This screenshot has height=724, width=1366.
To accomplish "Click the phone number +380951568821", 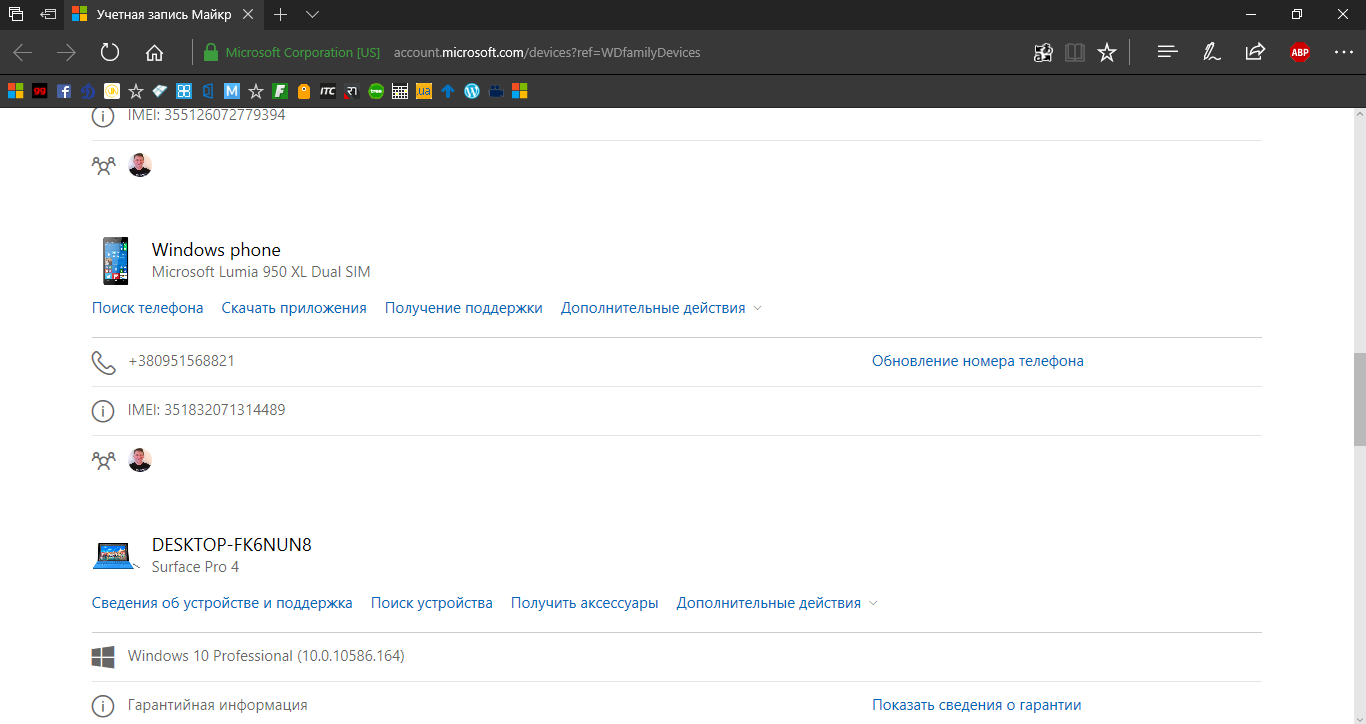I will tap(182, 361).
